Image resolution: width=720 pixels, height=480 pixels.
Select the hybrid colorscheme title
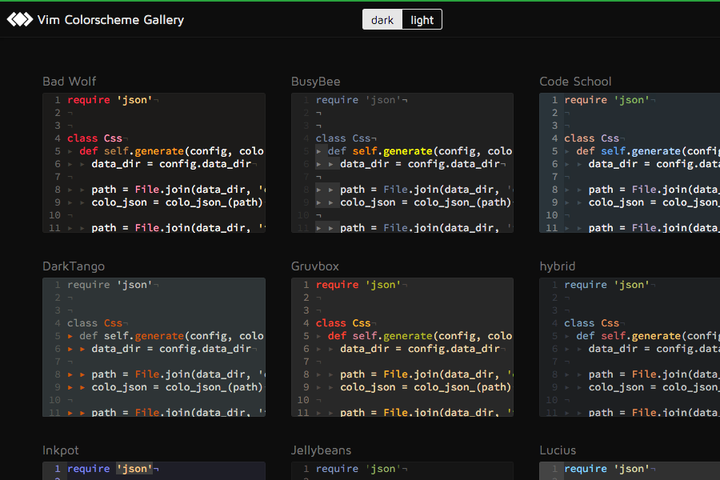557,266
